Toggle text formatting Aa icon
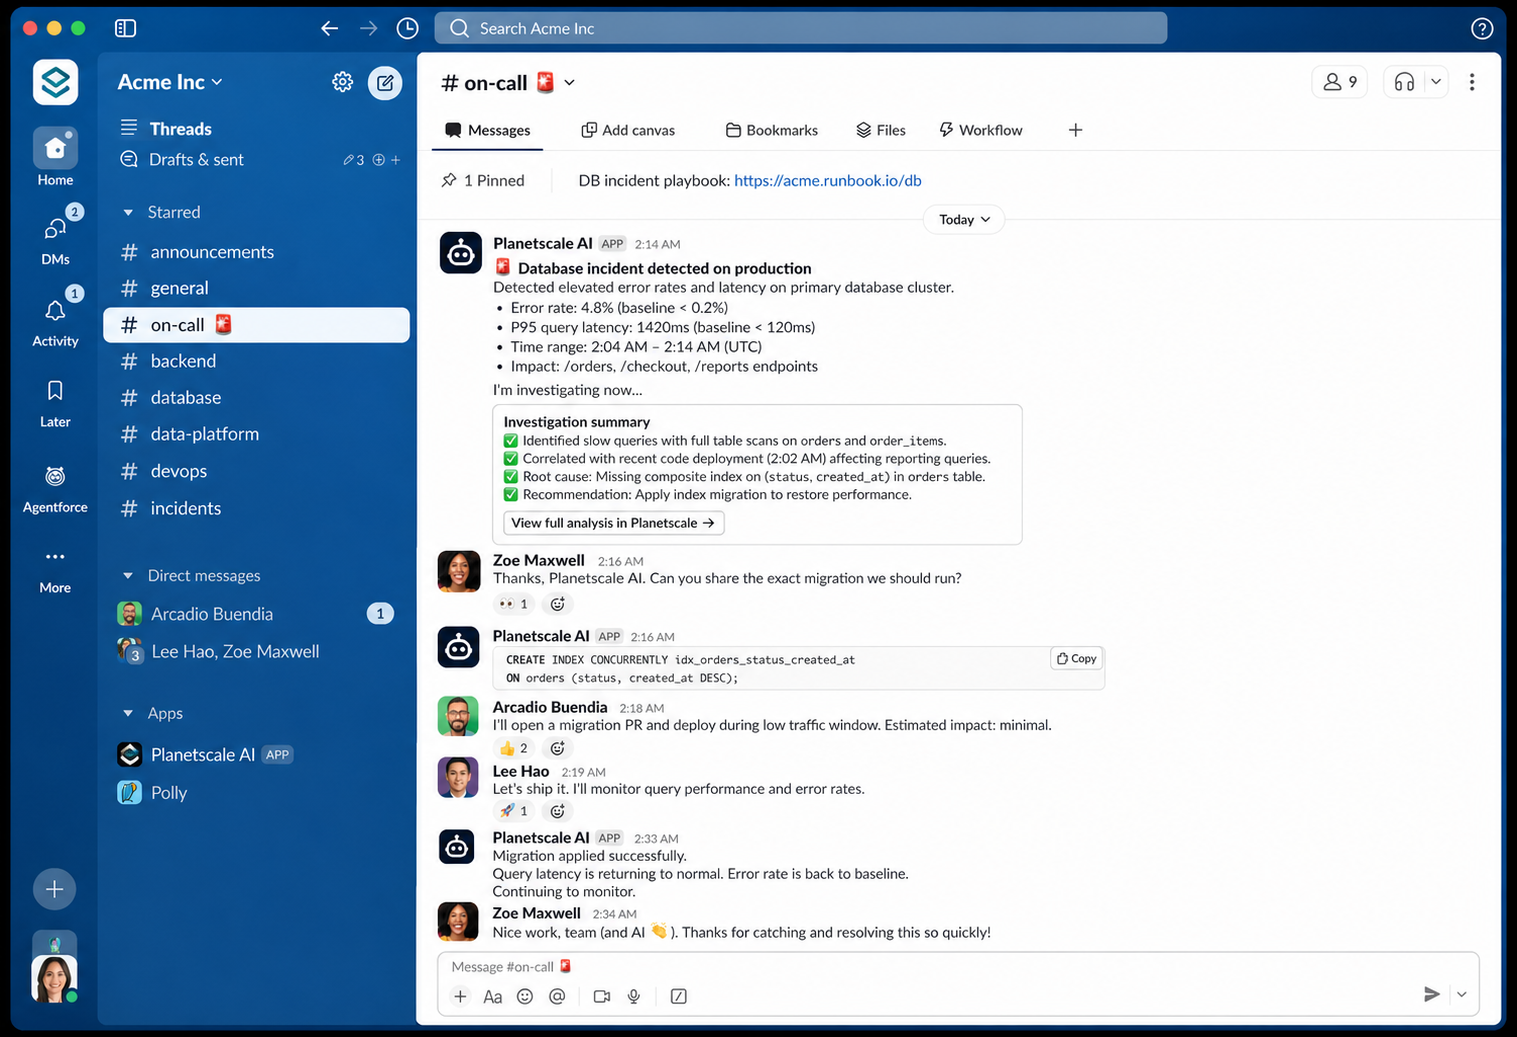This screenshot has height=1037, width=1517. [x=492, y=996]
